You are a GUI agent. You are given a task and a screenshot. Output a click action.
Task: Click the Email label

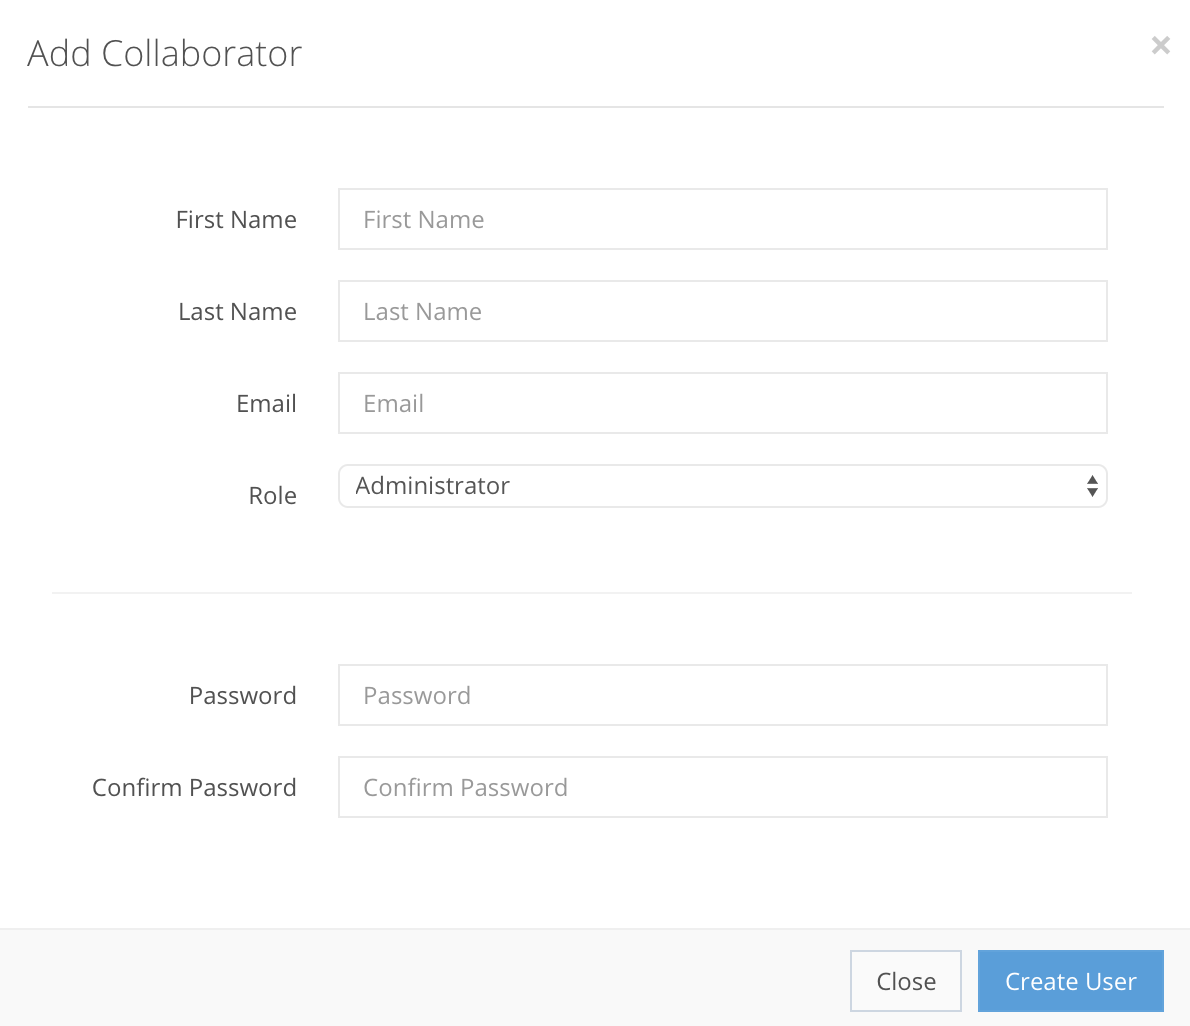coord(266,403)
